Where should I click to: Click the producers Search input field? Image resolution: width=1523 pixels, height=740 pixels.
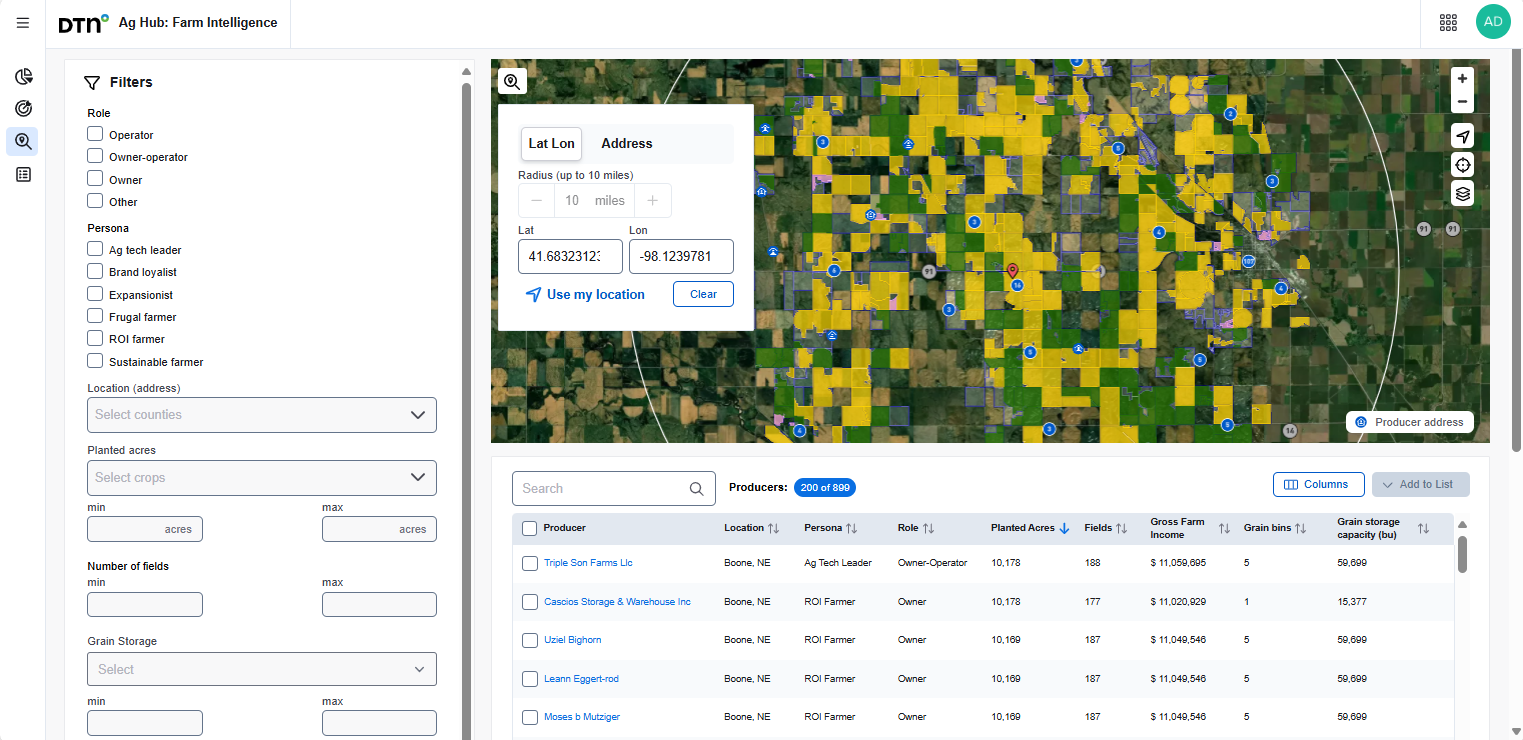pyautogui.click(x=602, y=489)
